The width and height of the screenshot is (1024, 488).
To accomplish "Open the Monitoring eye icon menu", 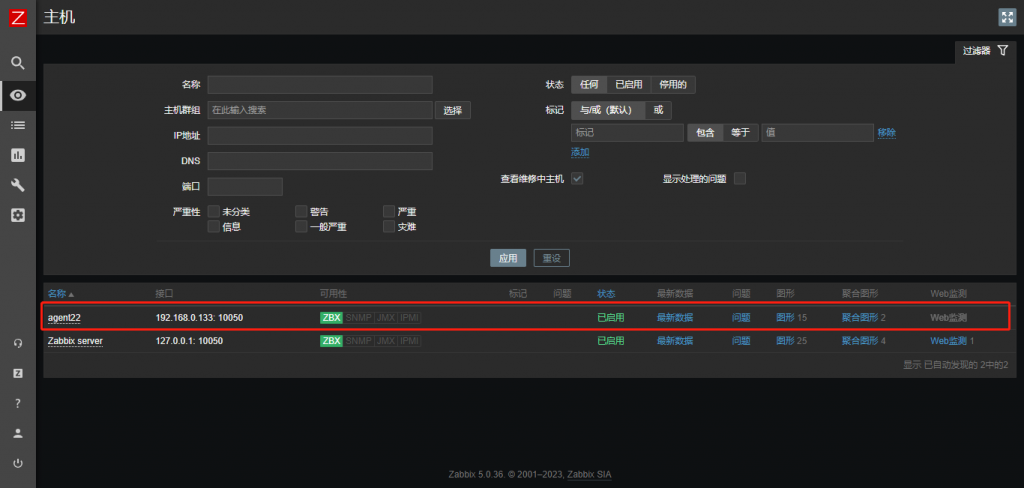I will (x=18, y=95).
